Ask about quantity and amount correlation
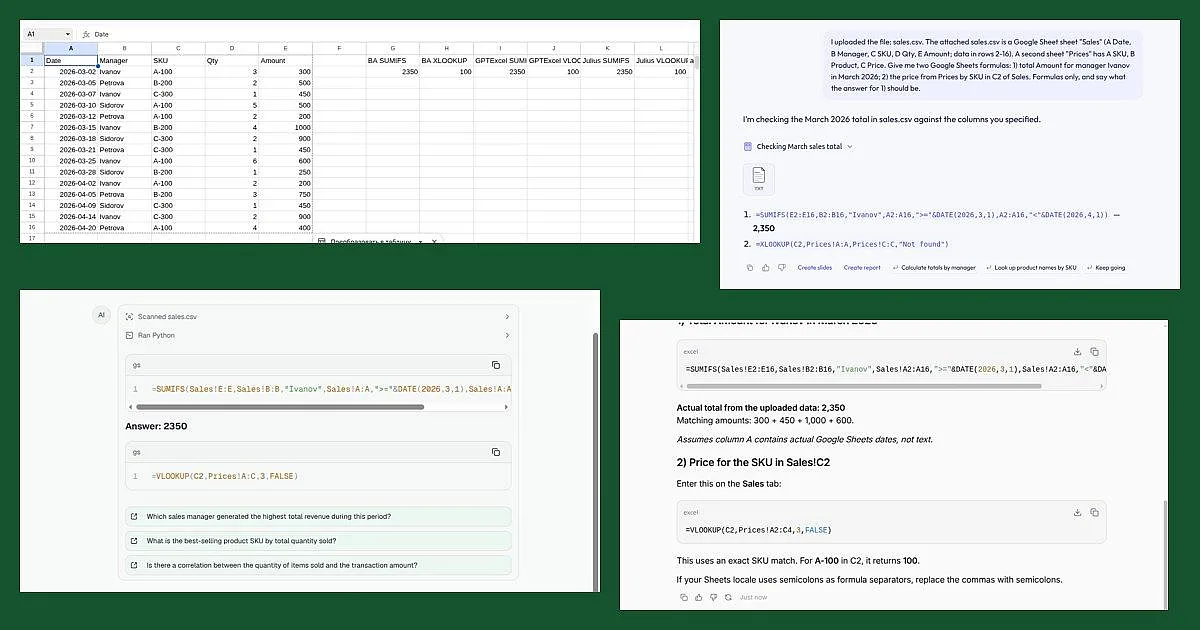 [318, 565]
